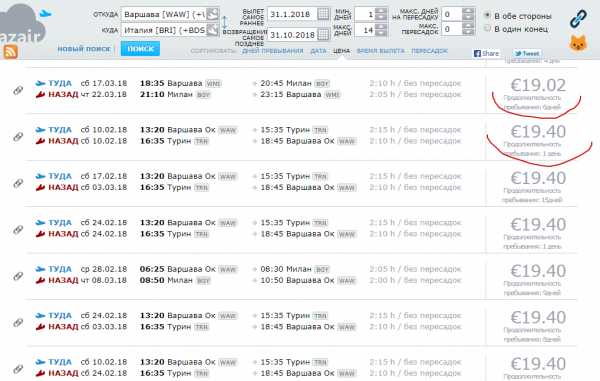The width and height of the screenshot is (600, 381).
Task: Open the €19.02 Милан offer
Action: [x=538, y=85]
